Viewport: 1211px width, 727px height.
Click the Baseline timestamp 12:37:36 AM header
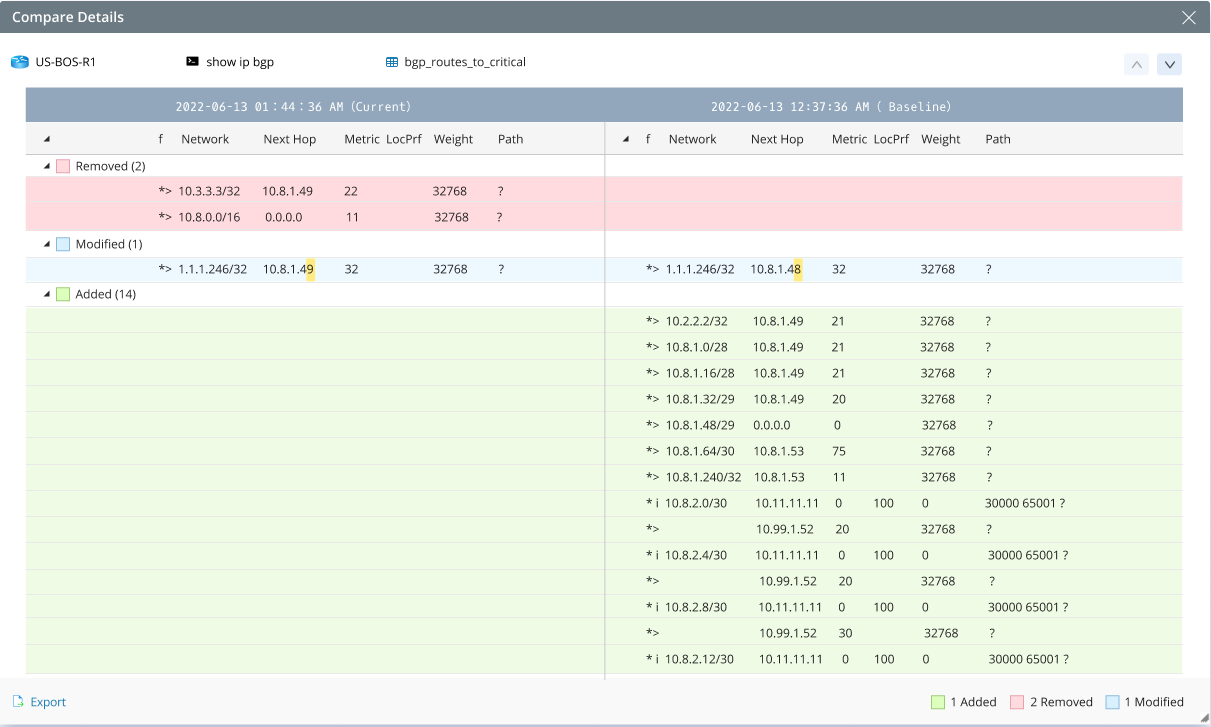[x=831, y=106]
